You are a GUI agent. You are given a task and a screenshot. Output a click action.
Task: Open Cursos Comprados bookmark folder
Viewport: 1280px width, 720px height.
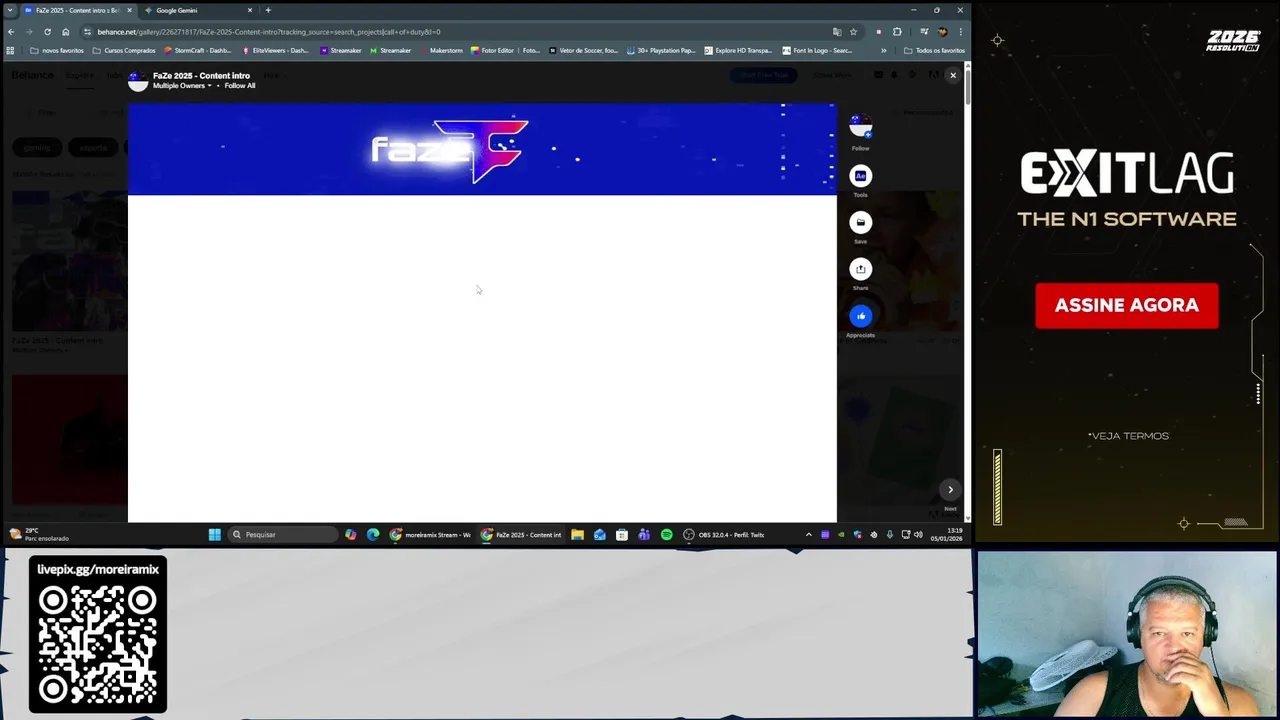tap(124, 50)
